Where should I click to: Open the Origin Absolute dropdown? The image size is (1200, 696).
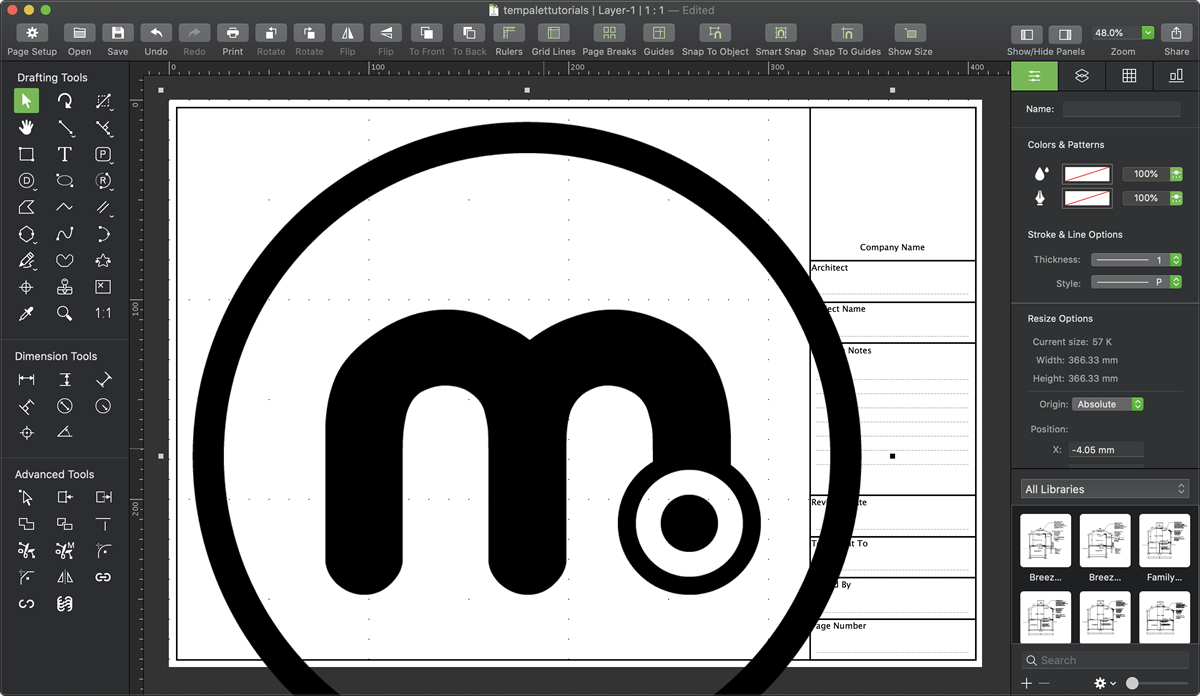point(1108,404)
